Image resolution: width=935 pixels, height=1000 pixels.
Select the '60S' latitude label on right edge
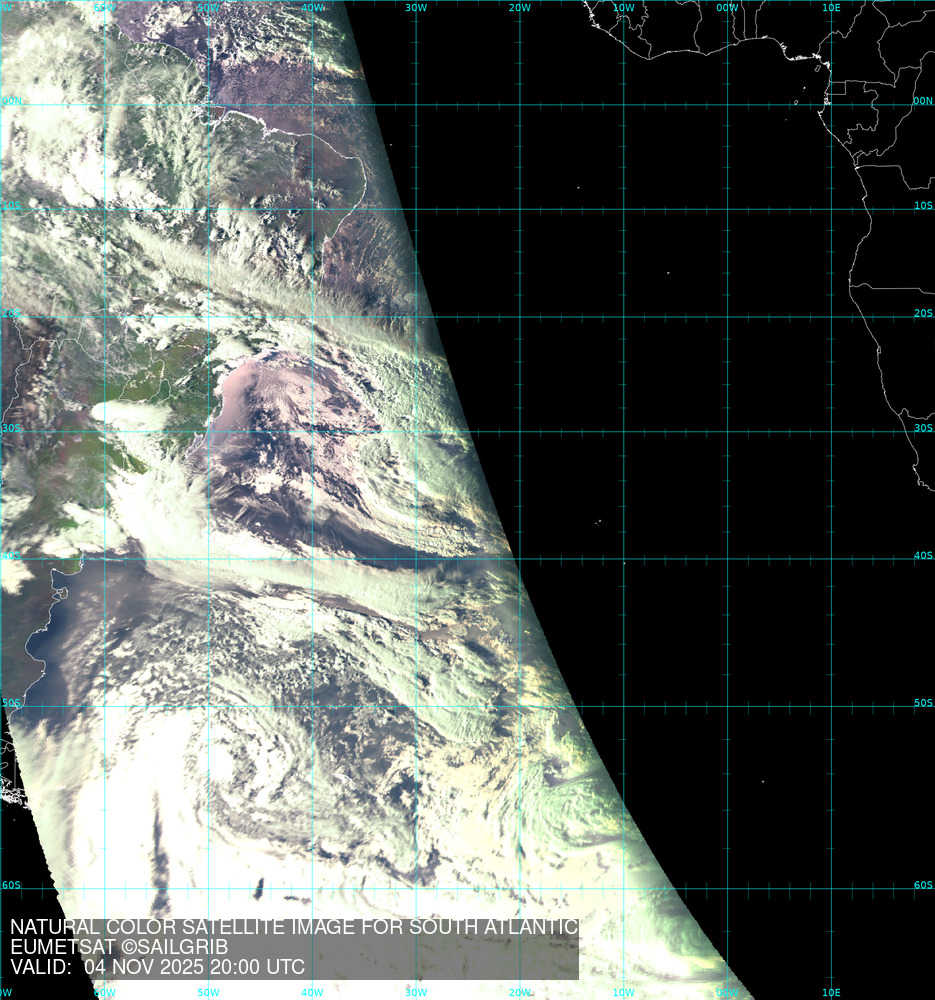pos(922,885)
